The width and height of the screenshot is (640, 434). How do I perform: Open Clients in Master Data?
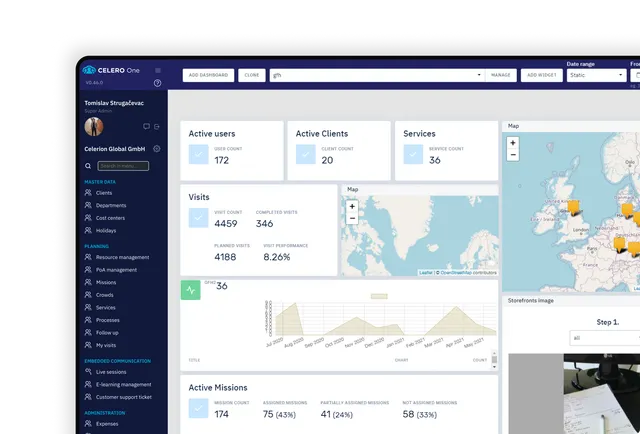(104, 193)
